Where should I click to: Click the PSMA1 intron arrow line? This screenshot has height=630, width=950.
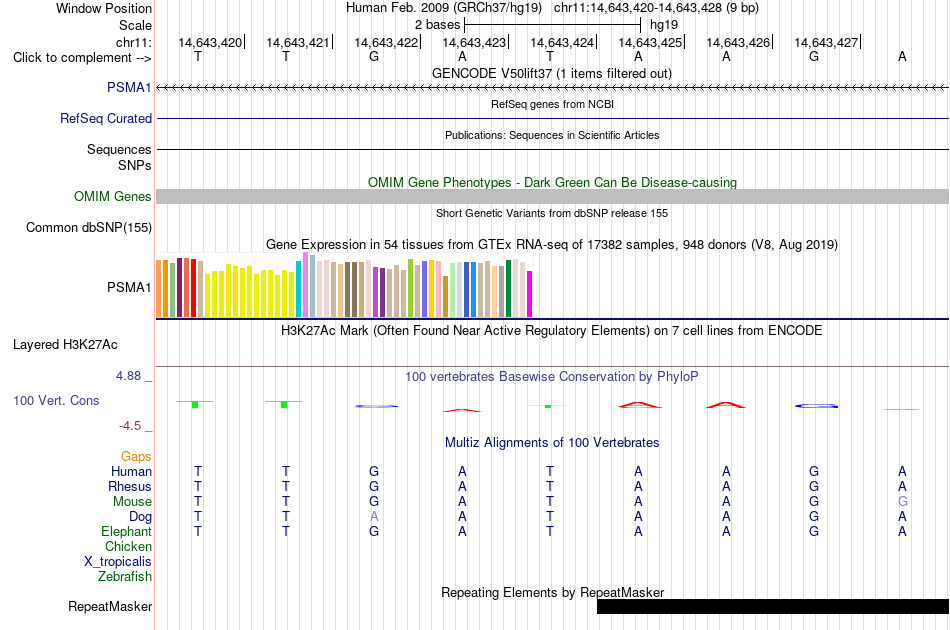552,88
